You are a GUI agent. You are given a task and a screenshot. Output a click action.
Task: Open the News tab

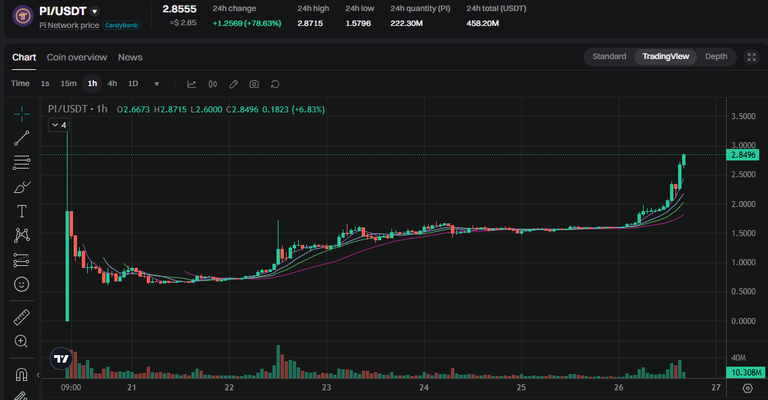click(x=130, y=57)
